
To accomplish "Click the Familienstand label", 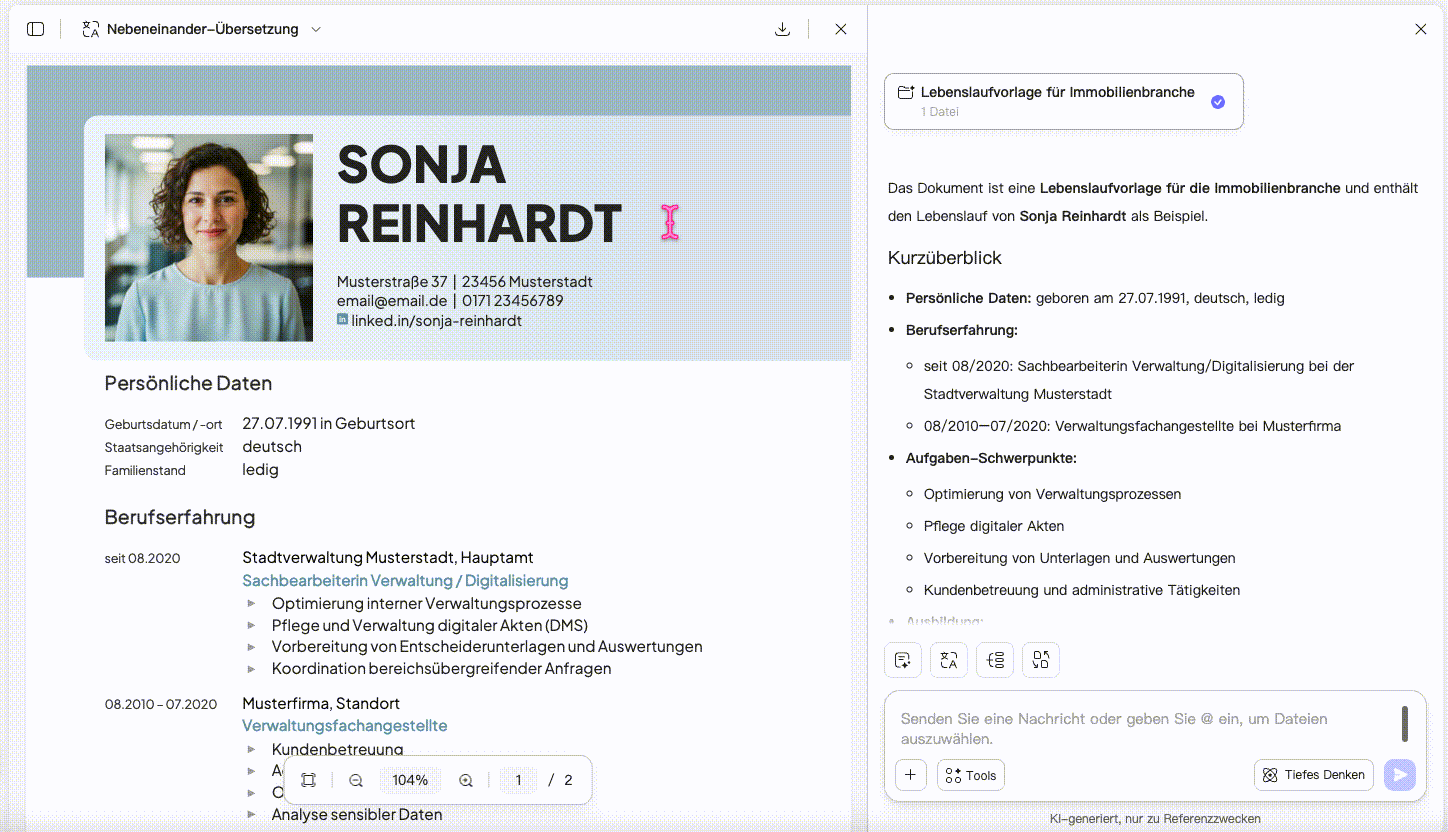I will point(145,471).
